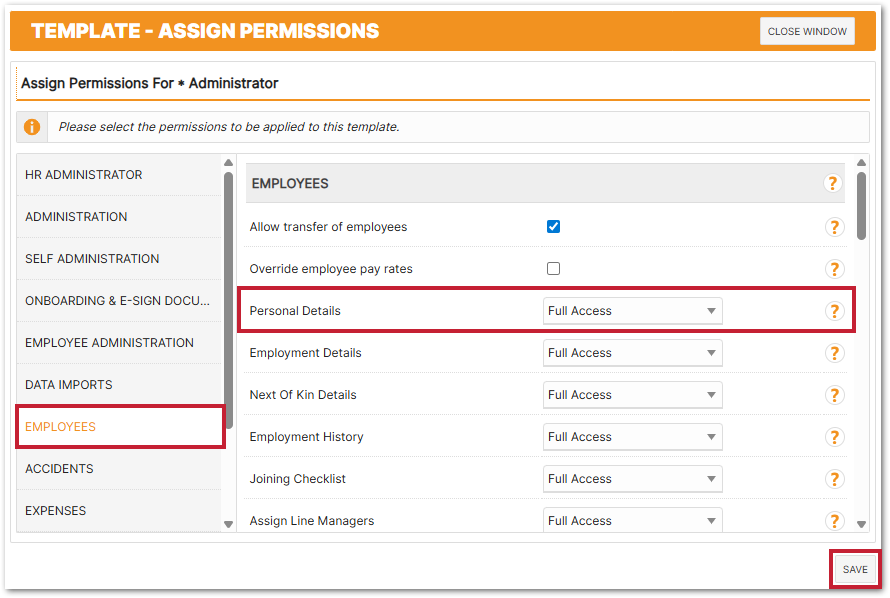Enable Override employee pay rates checkbox
The image size is (890, 598).
(553, 269)
